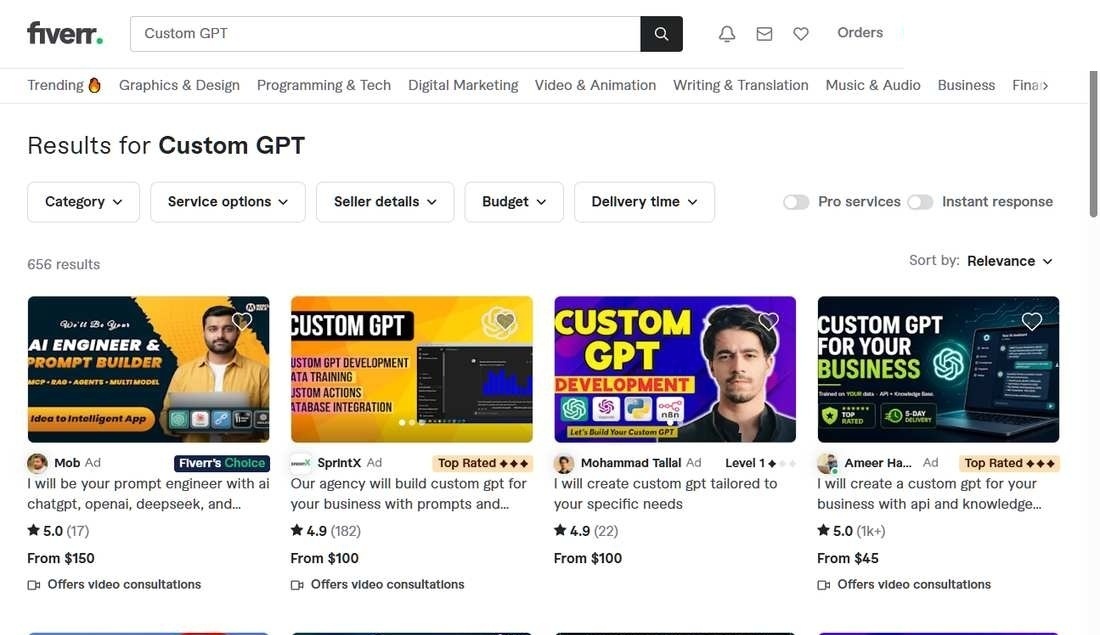Click video camera icon under SprintX gig

pos(297,585)
